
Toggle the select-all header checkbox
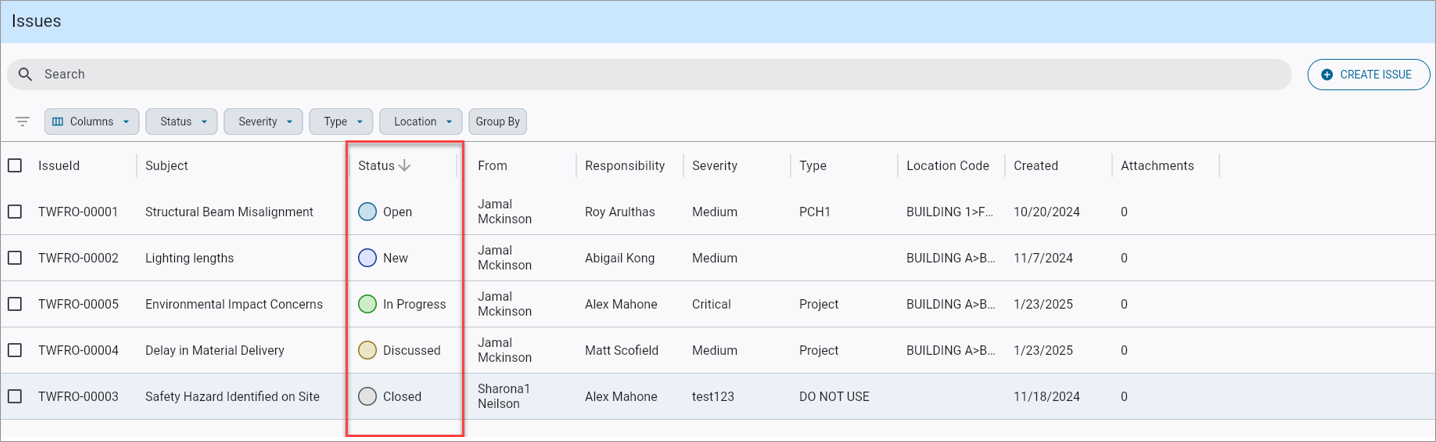[15, 166]
